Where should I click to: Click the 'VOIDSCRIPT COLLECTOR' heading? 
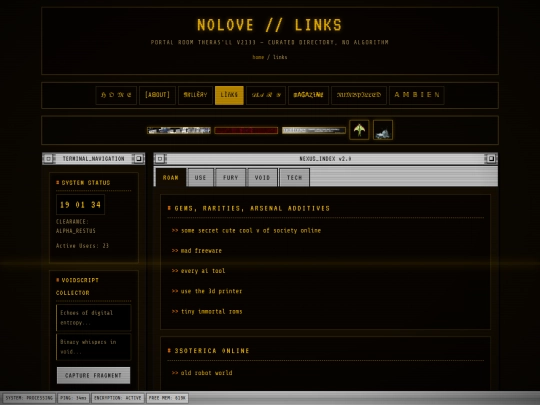(x=77, y=287)
